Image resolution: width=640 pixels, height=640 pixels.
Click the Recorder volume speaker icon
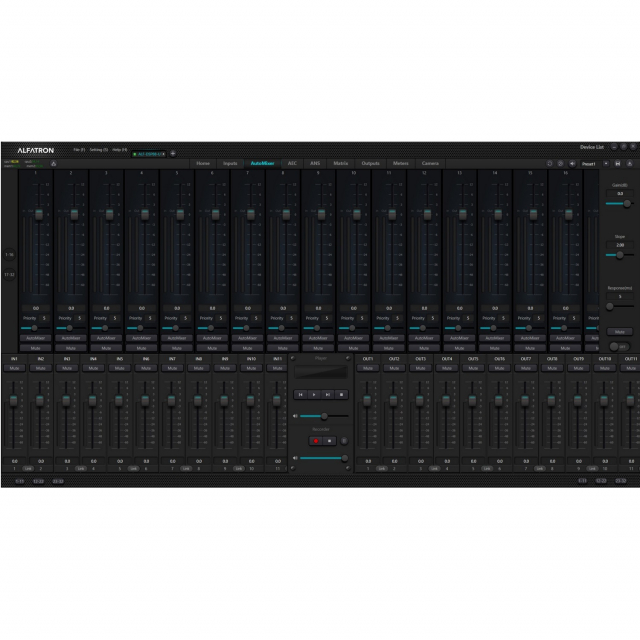point(295,458)
